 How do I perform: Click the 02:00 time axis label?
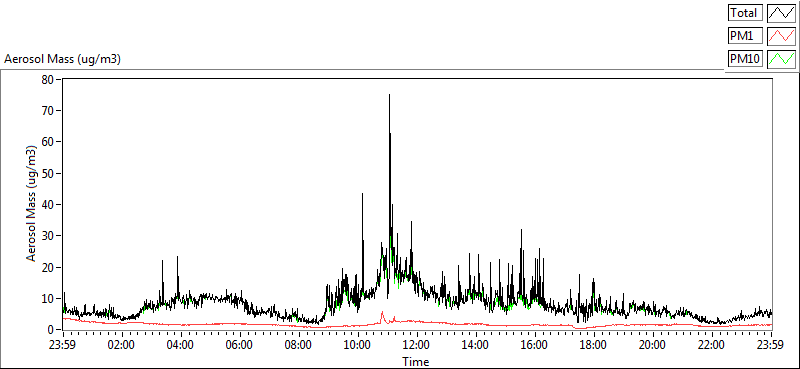click(x=121, y=345)
